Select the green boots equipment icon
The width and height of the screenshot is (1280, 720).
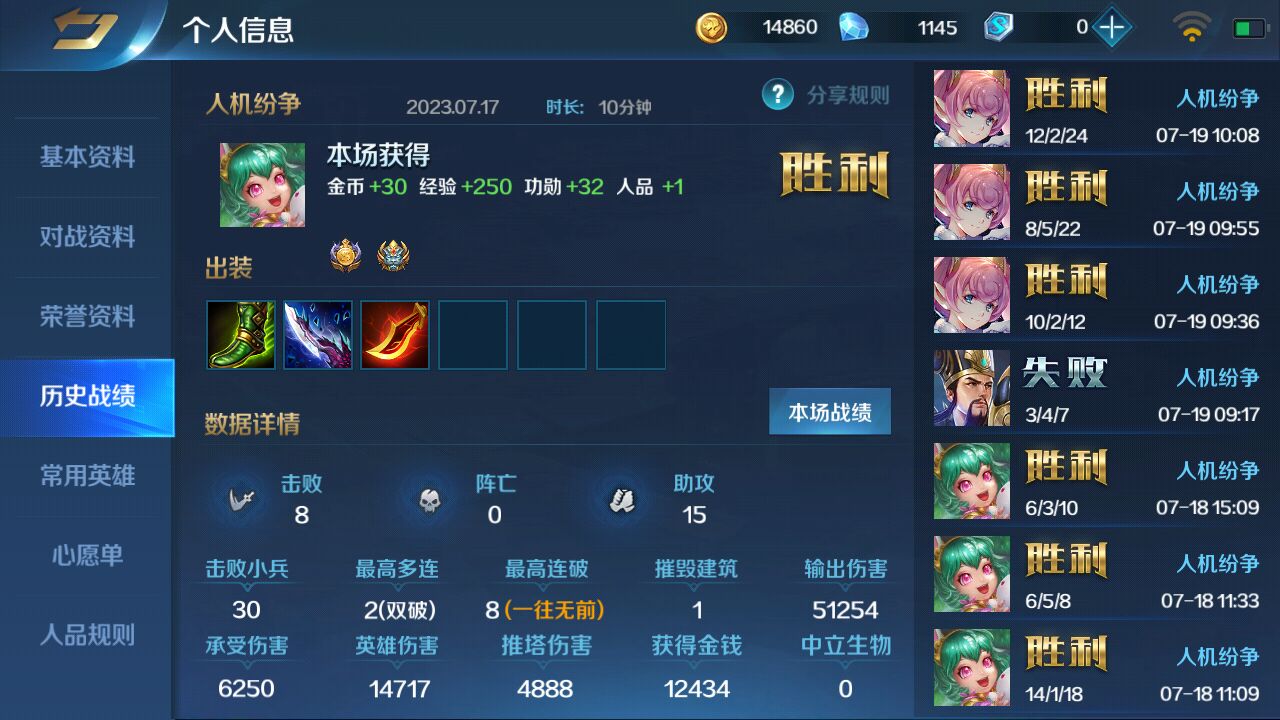(x=241, y=335)
